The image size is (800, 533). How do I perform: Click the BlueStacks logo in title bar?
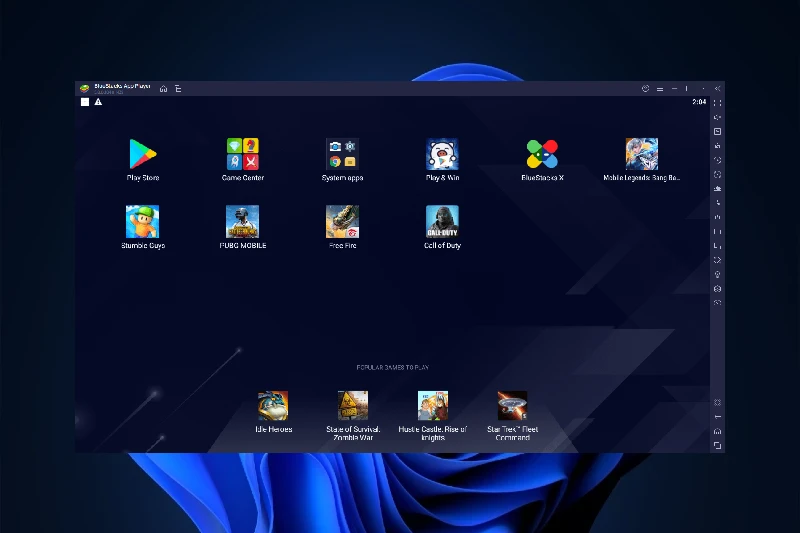tap(85, 89)
